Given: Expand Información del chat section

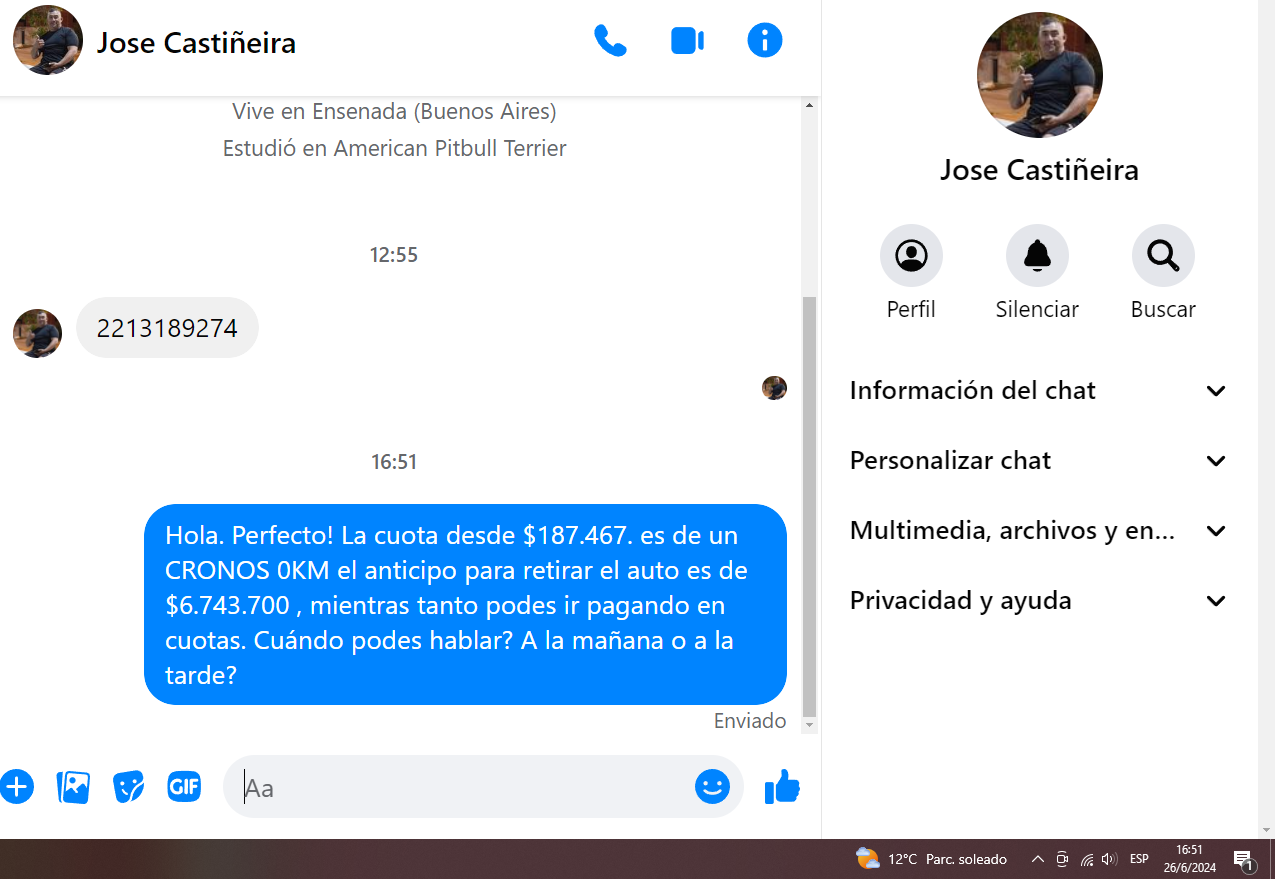Looking at the screenshot, I should (1037, 391).
